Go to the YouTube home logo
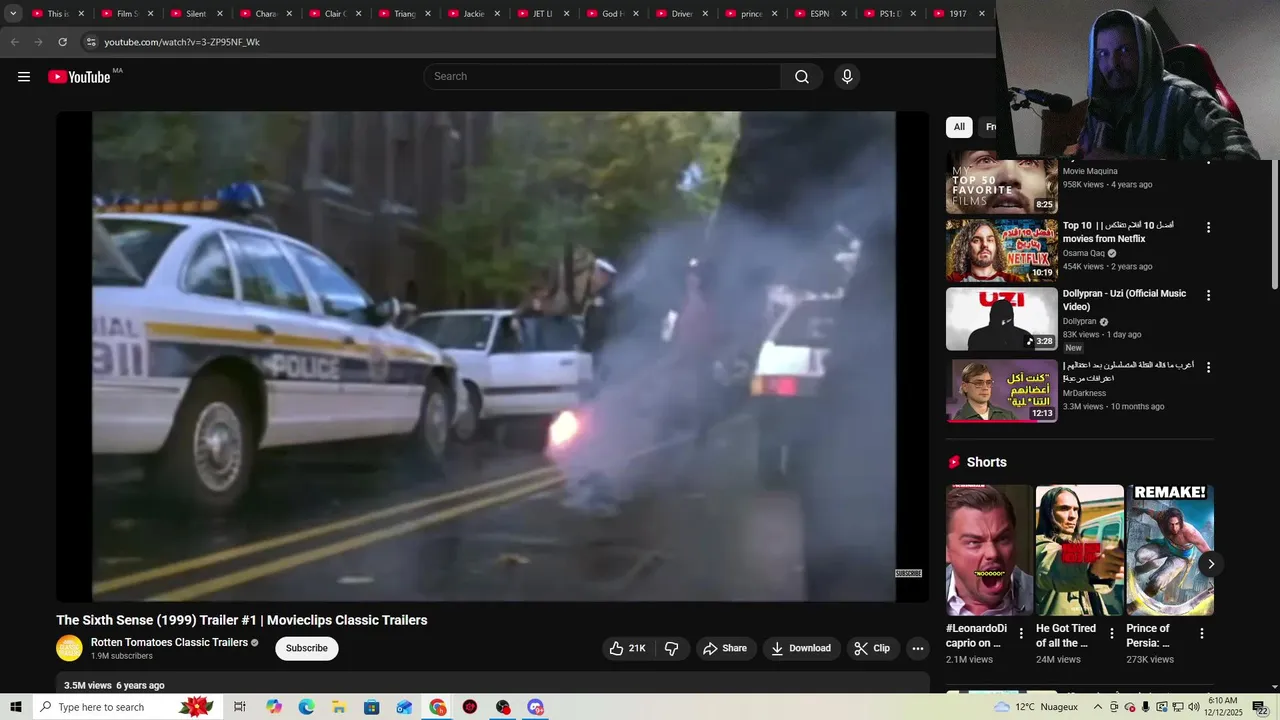The image size is (1280, 720). coord(79,77)
